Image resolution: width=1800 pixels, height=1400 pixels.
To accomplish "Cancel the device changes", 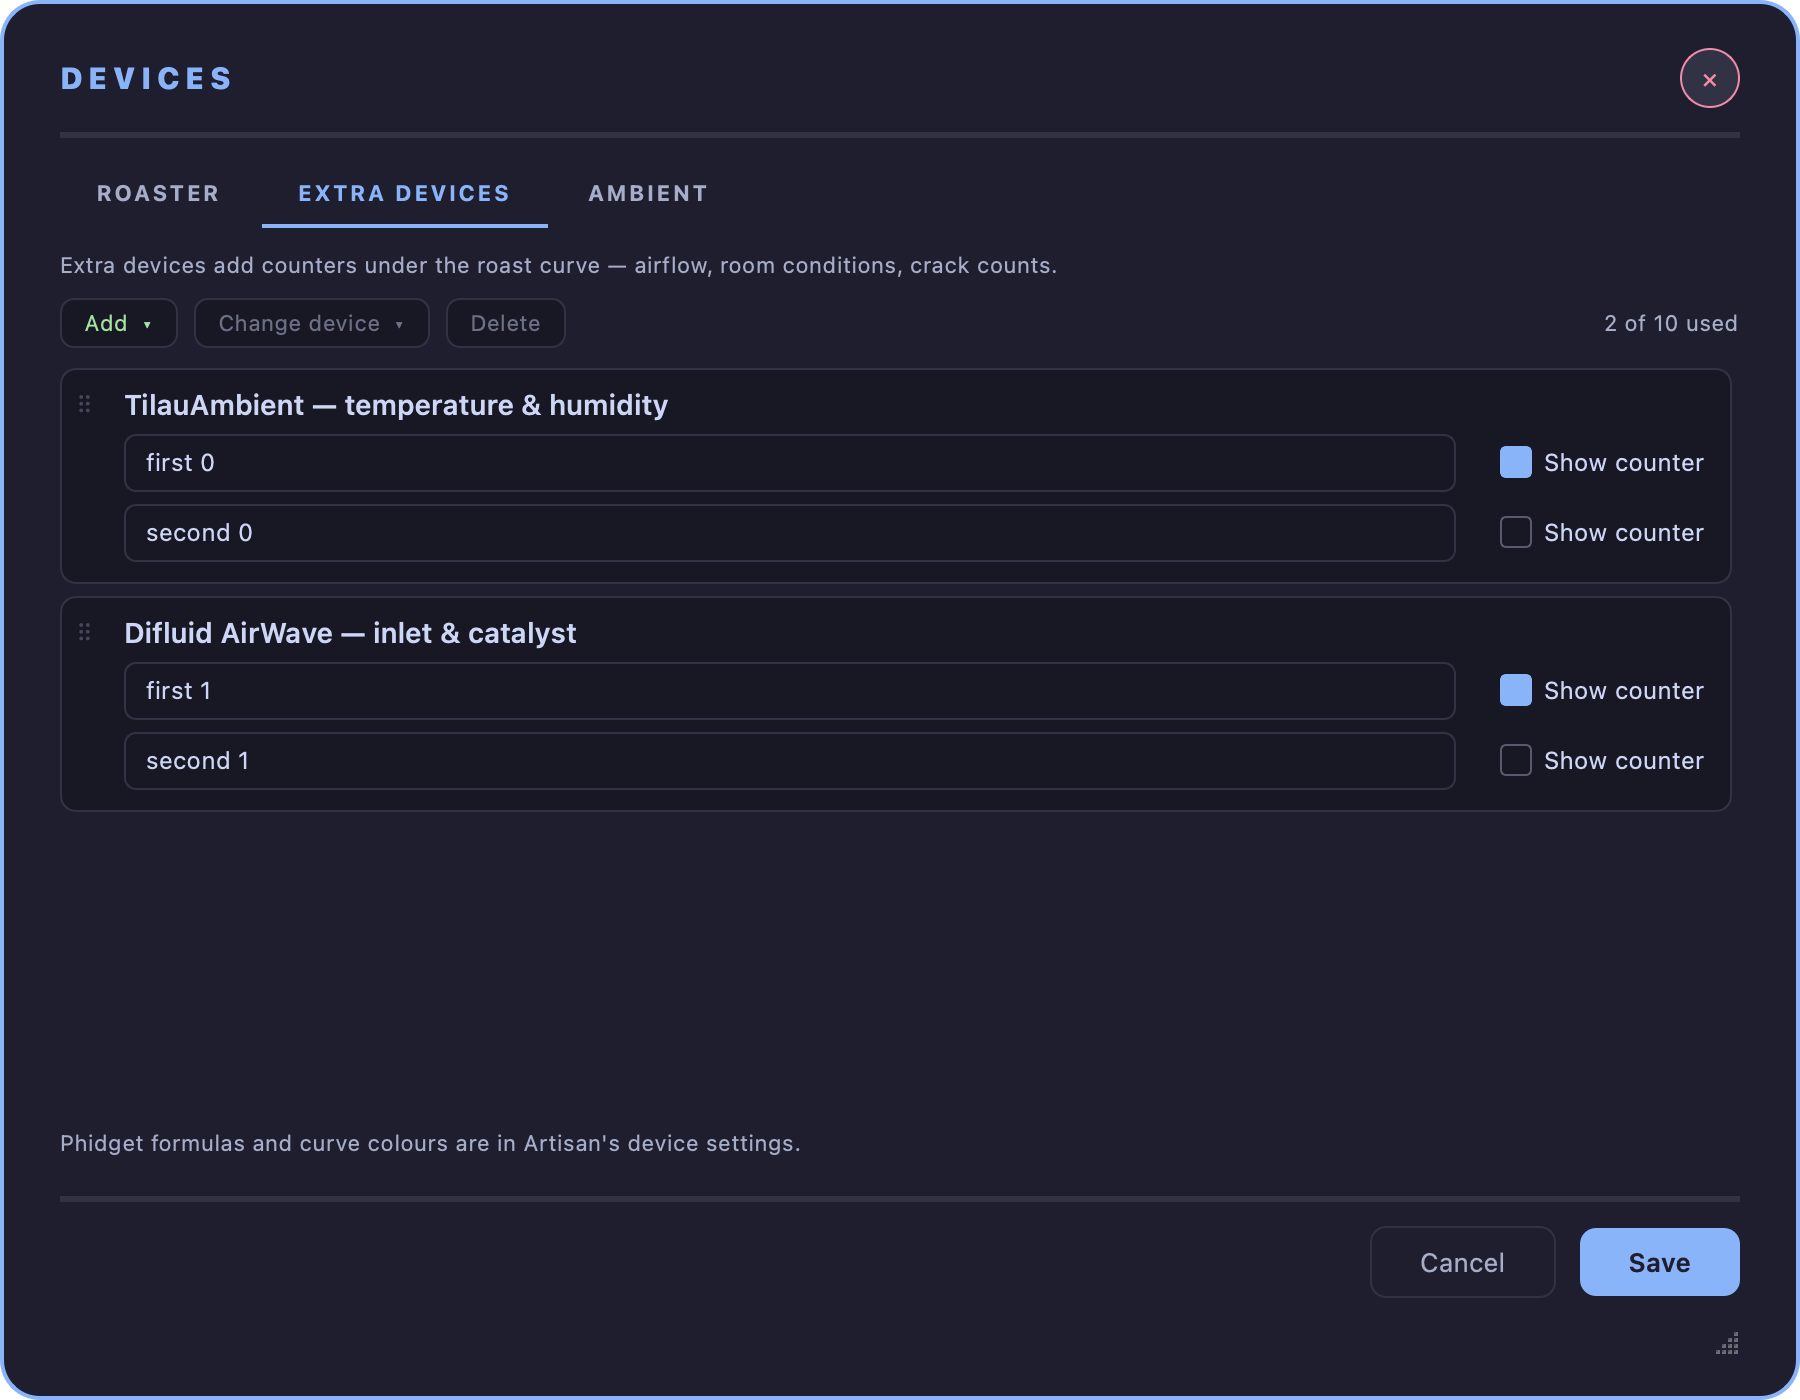I will 1462,1262.
